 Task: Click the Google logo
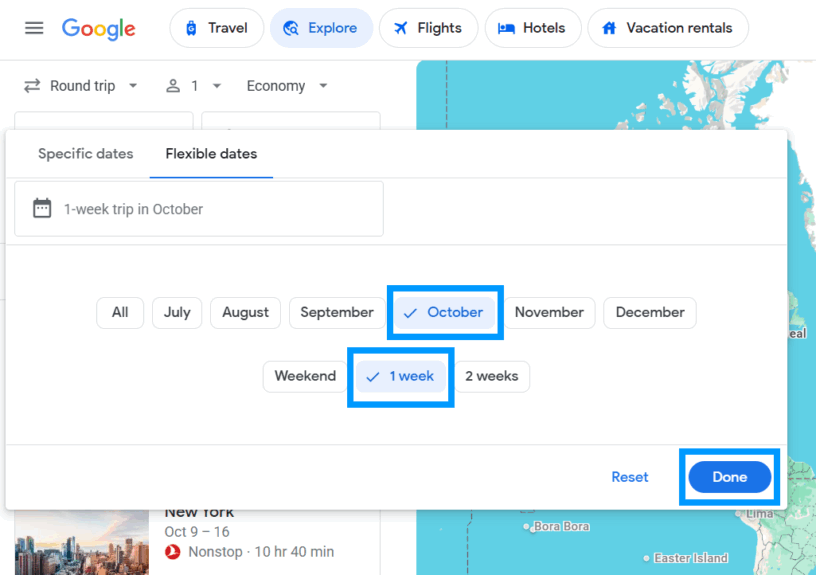click(98, 29)
